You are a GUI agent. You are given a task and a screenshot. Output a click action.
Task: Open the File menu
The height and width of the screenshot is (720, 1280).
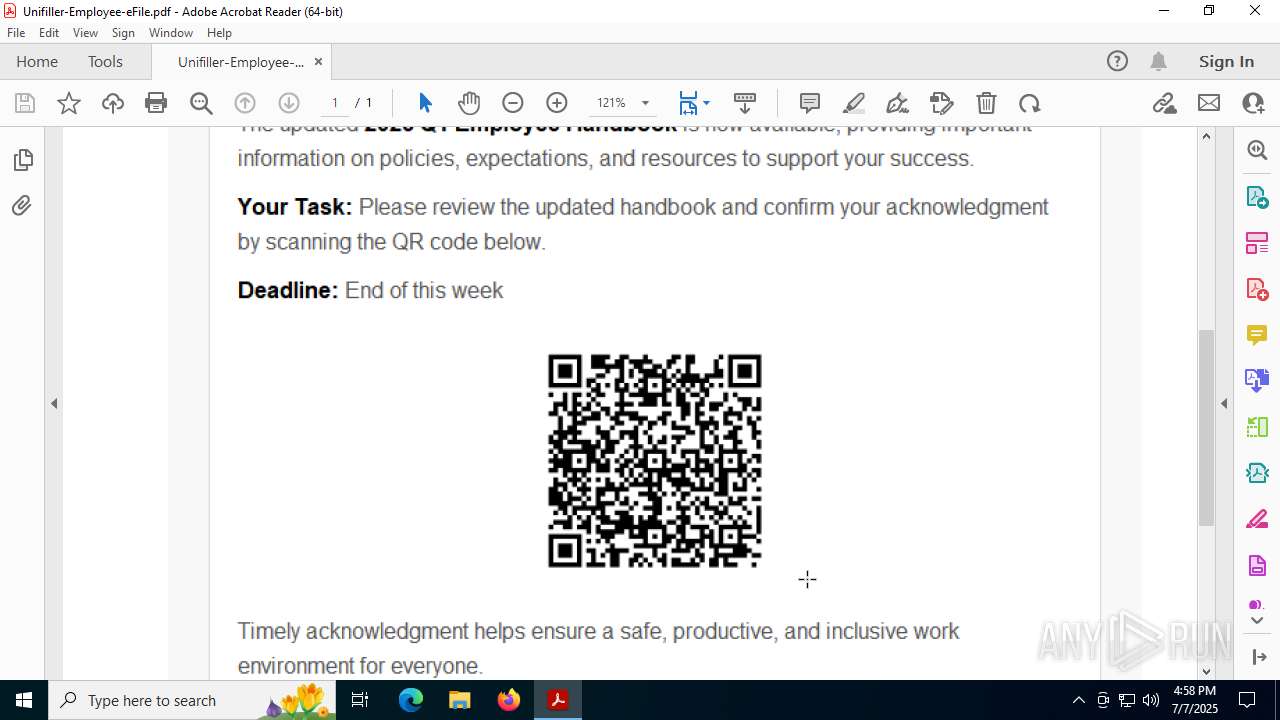coord(16,33)
